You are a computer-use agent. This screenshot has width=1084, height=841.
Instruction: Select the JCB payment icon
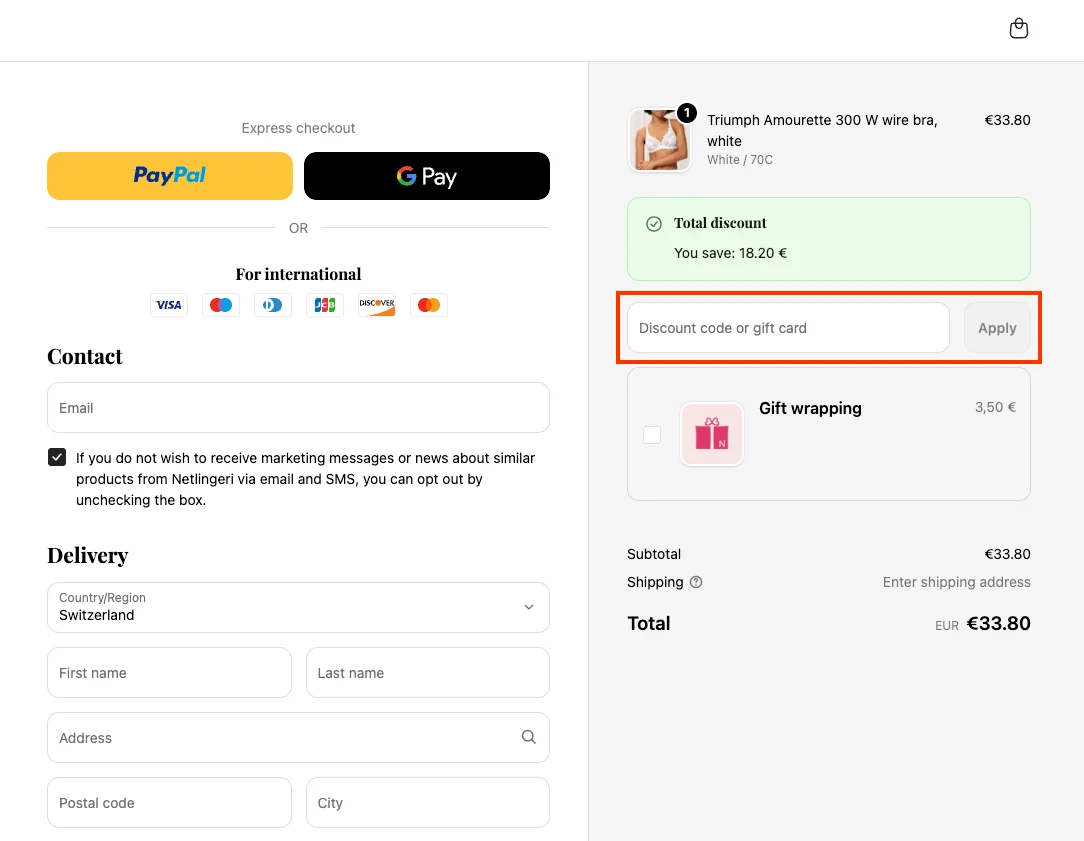pyautogui.click(x=324, y=305)
